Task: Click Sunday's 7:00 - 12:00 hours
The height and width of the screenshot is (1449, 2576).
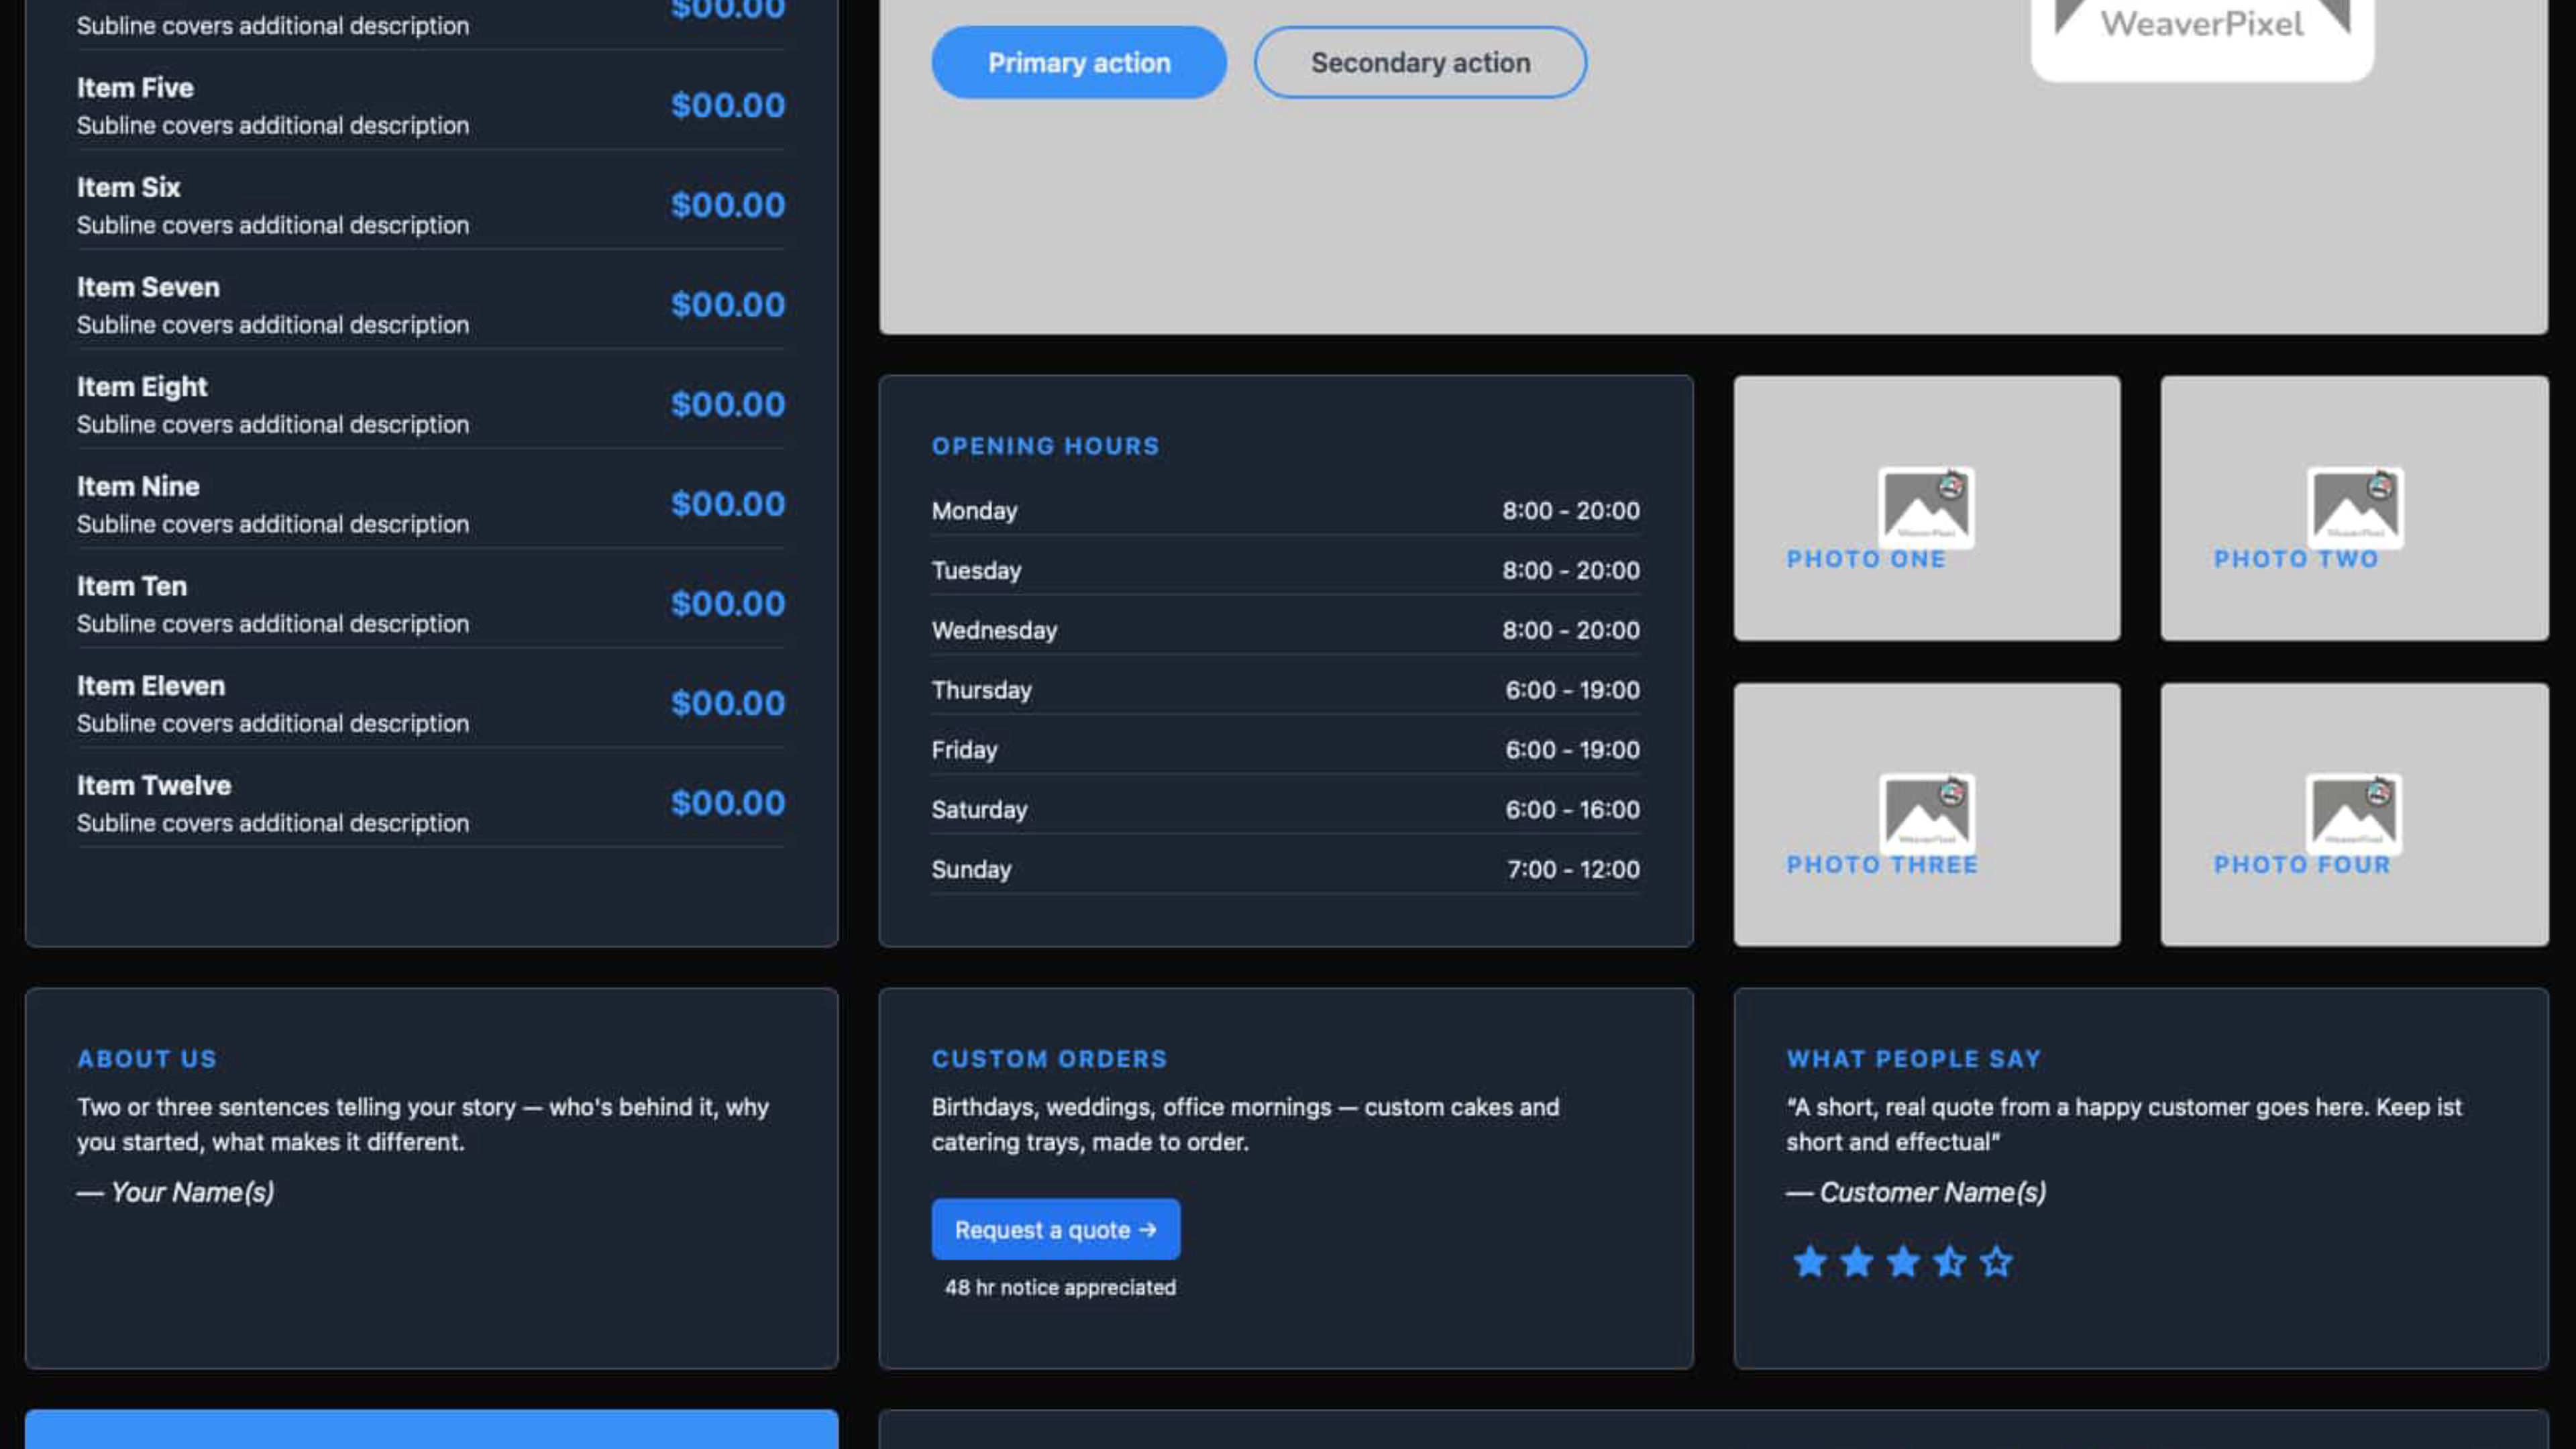Action: click(1573, 870)
